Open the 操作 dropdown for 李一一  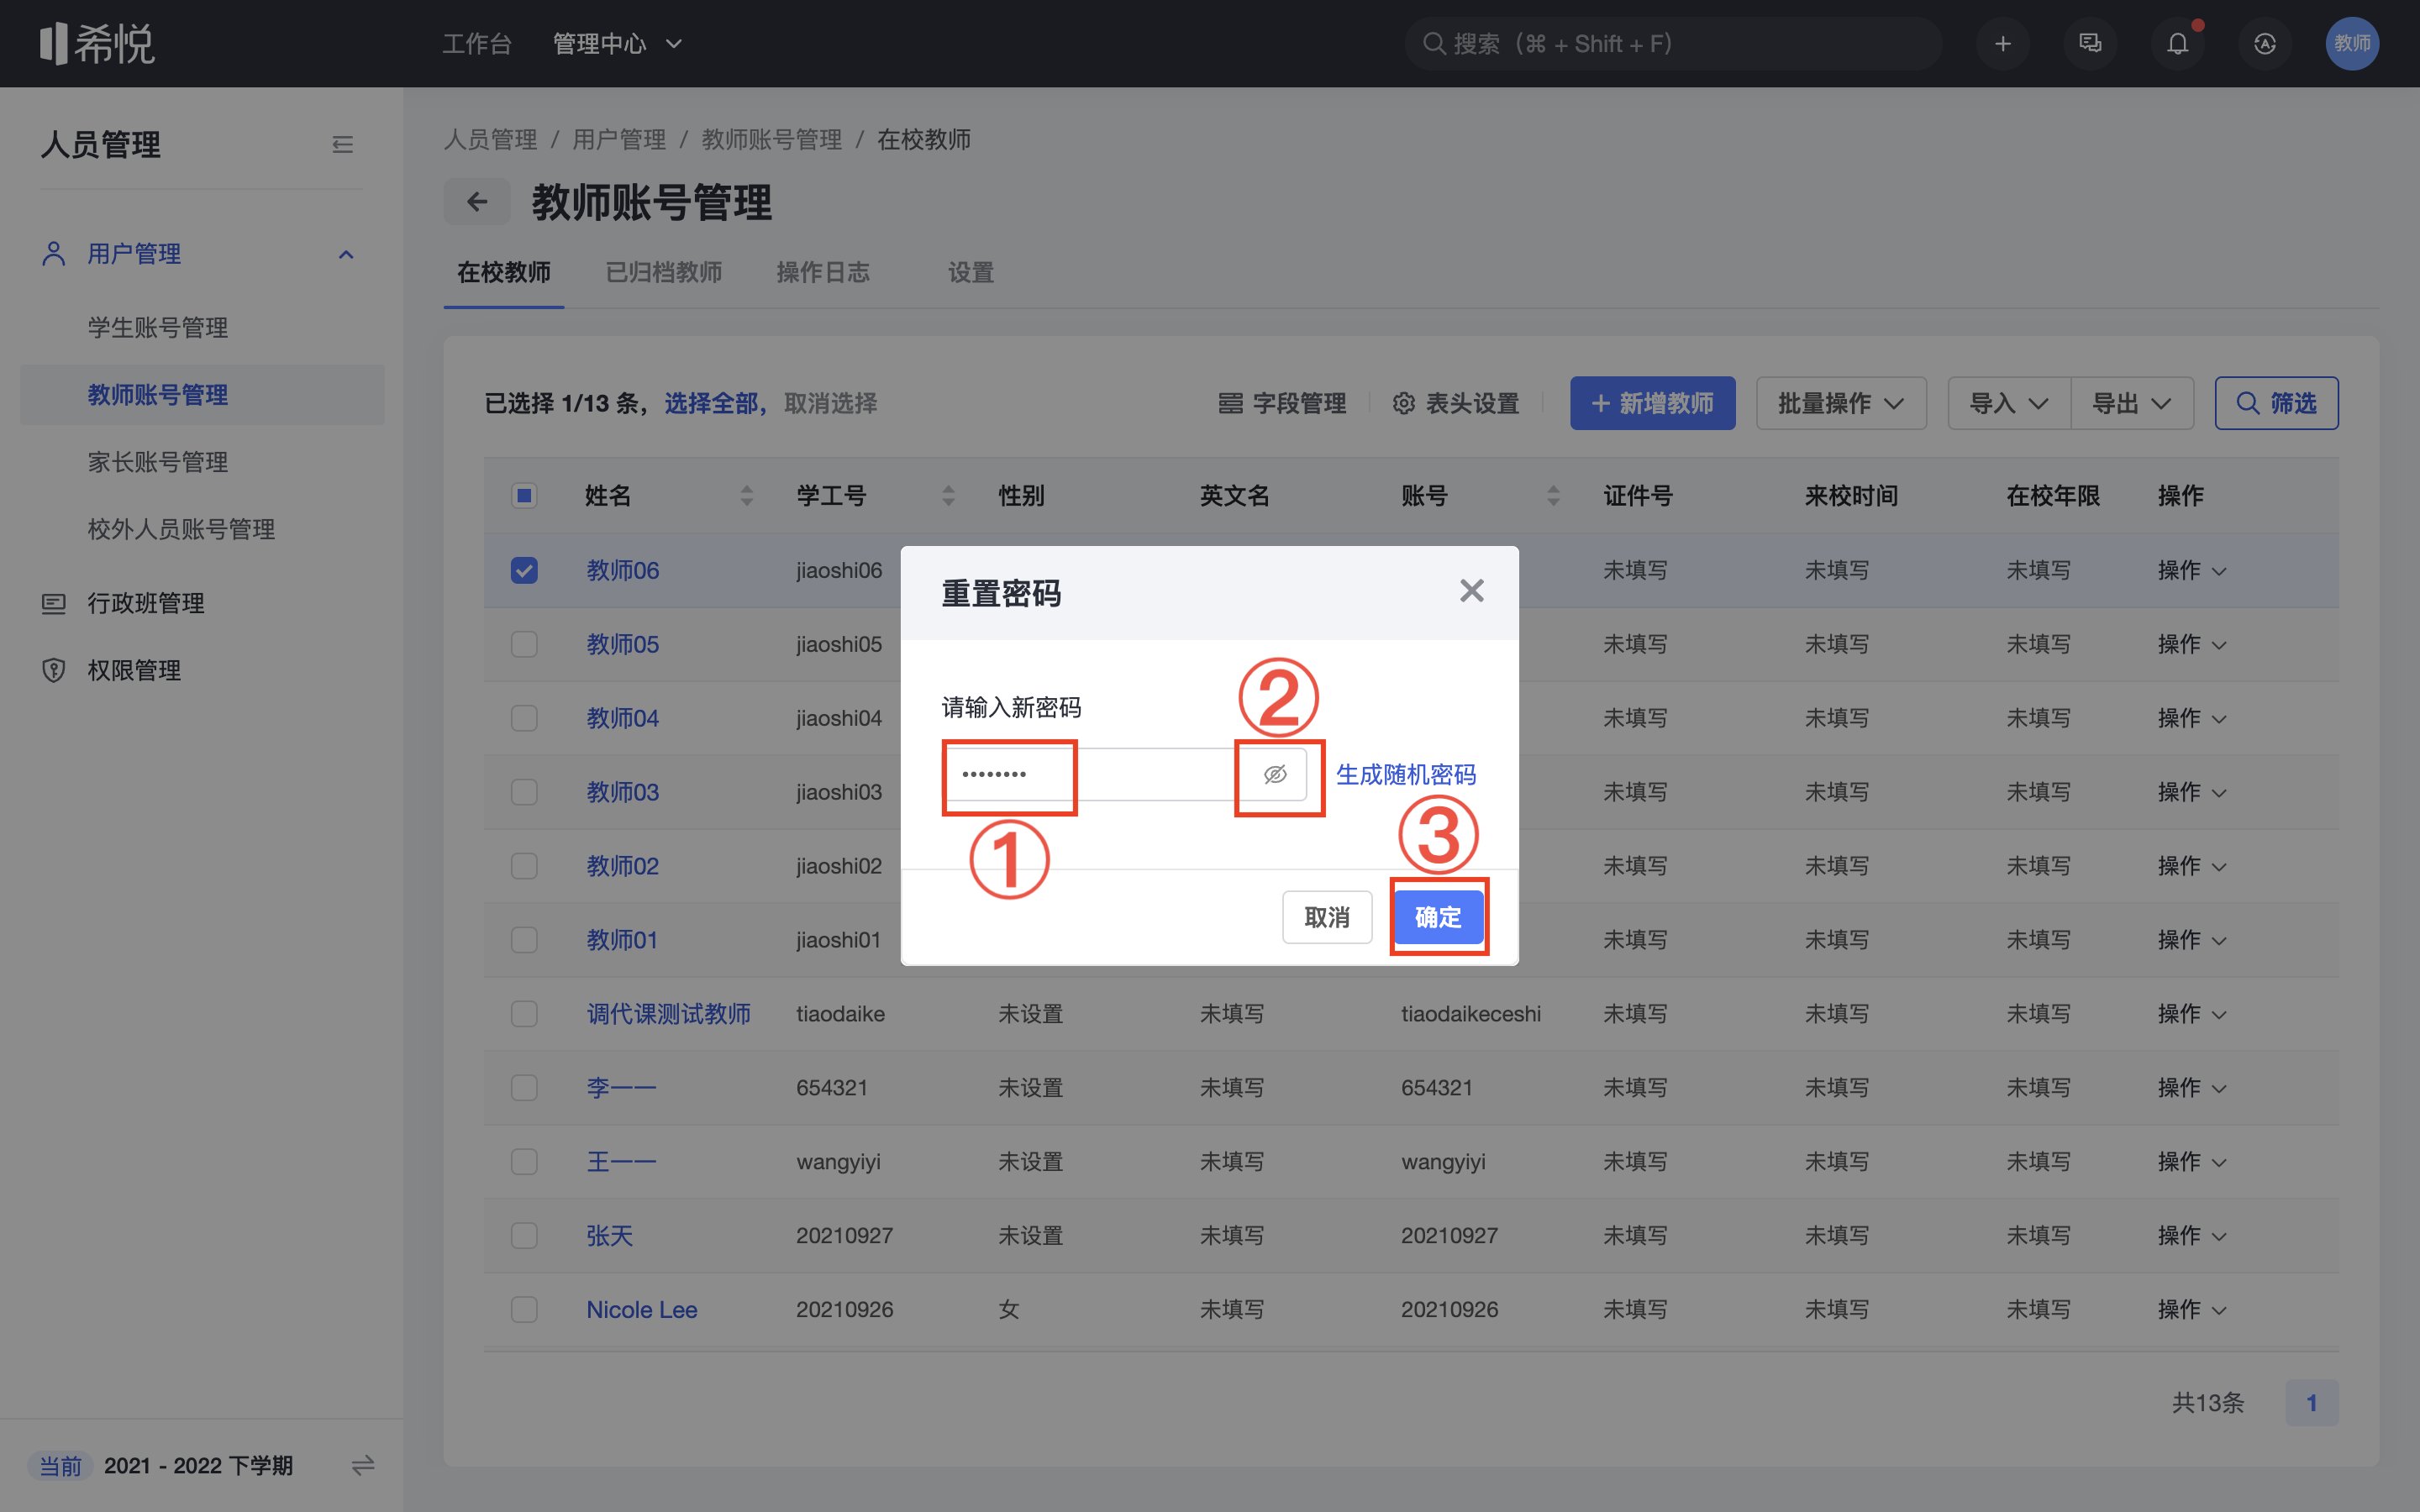(x=2191, y=1088)
